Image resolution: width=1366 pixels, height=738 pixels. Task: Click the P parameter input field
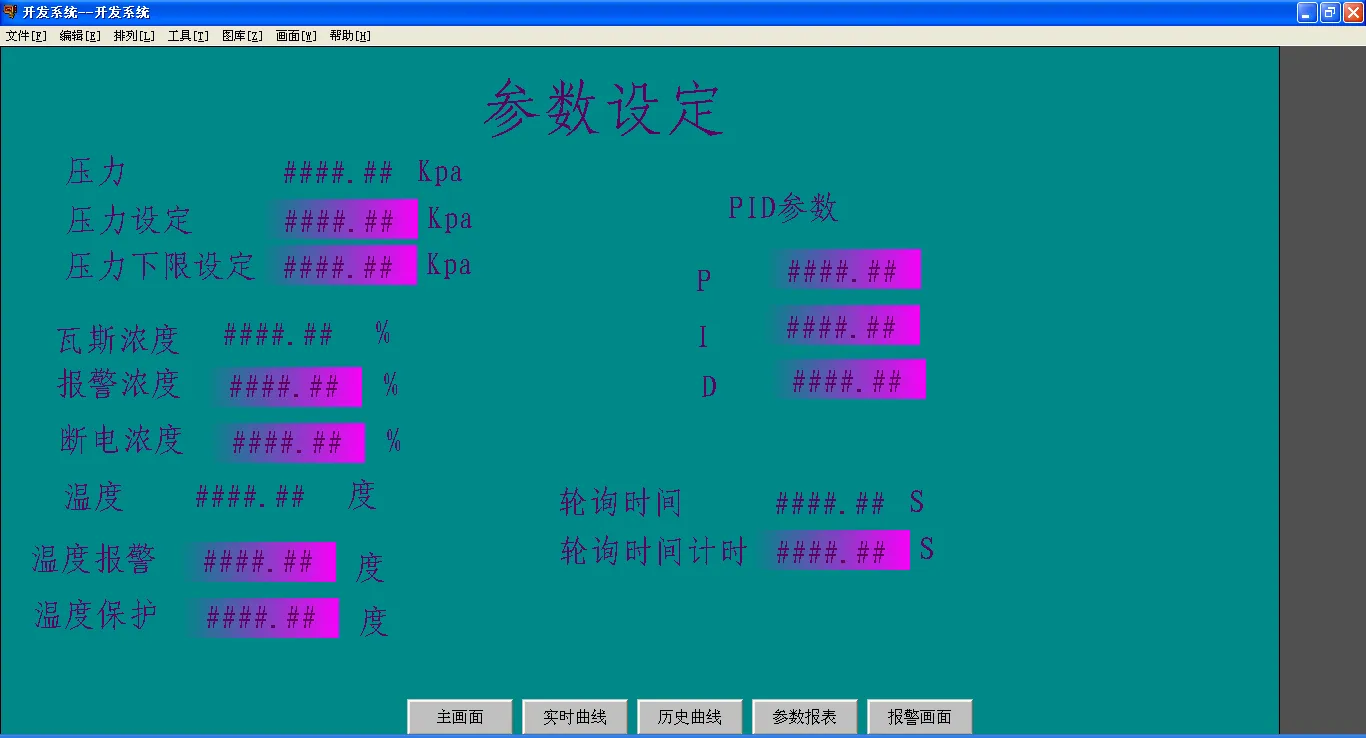(x=848, y=269)
